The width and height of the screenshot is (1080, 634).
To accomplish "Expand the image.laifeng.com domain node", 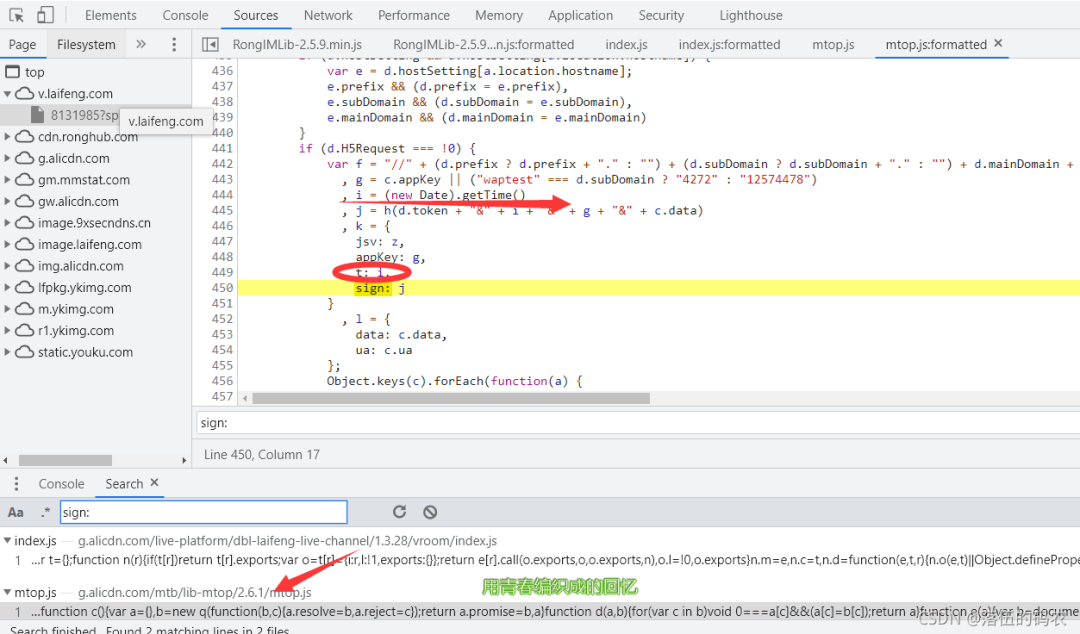I will (8, 244).
